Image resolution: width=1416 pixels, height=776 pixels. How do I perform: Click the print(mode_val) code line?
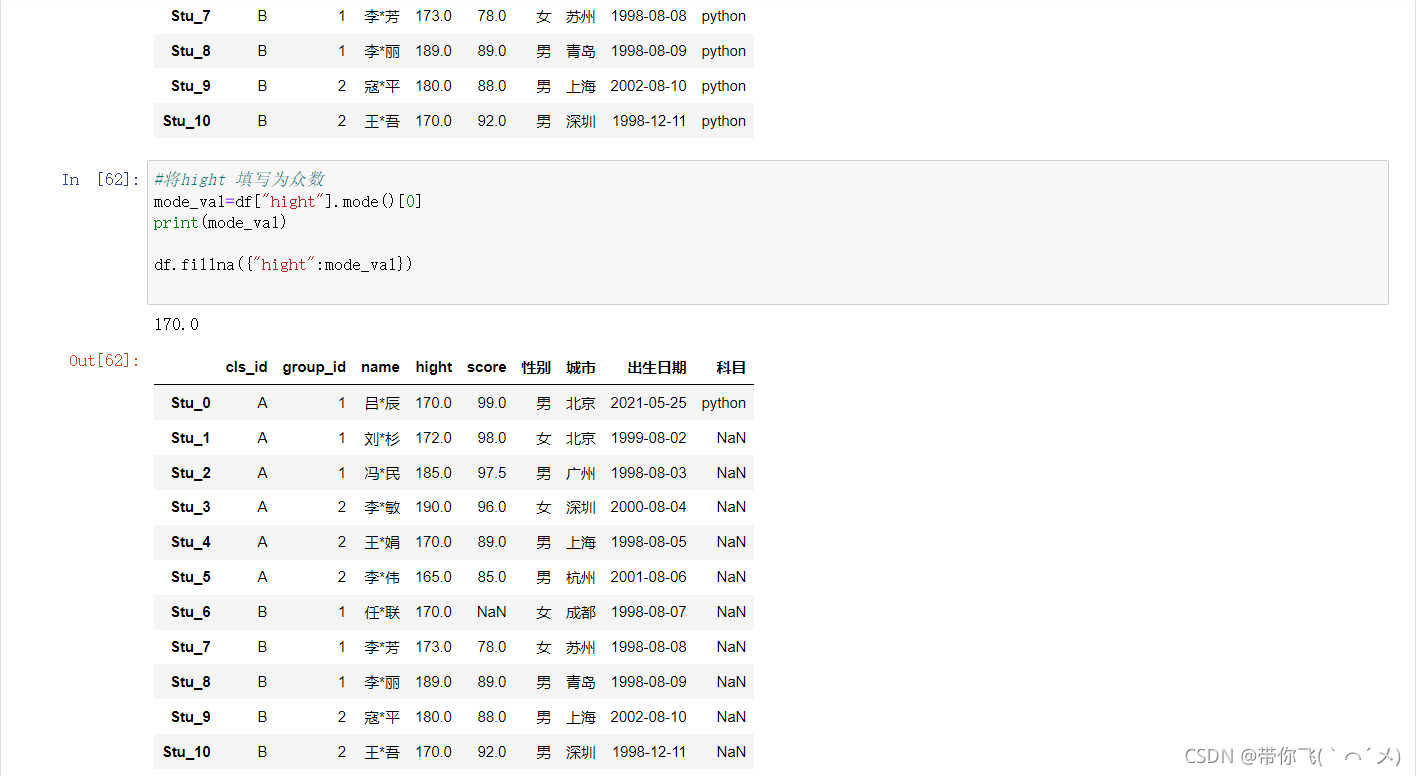pos(220,223)
